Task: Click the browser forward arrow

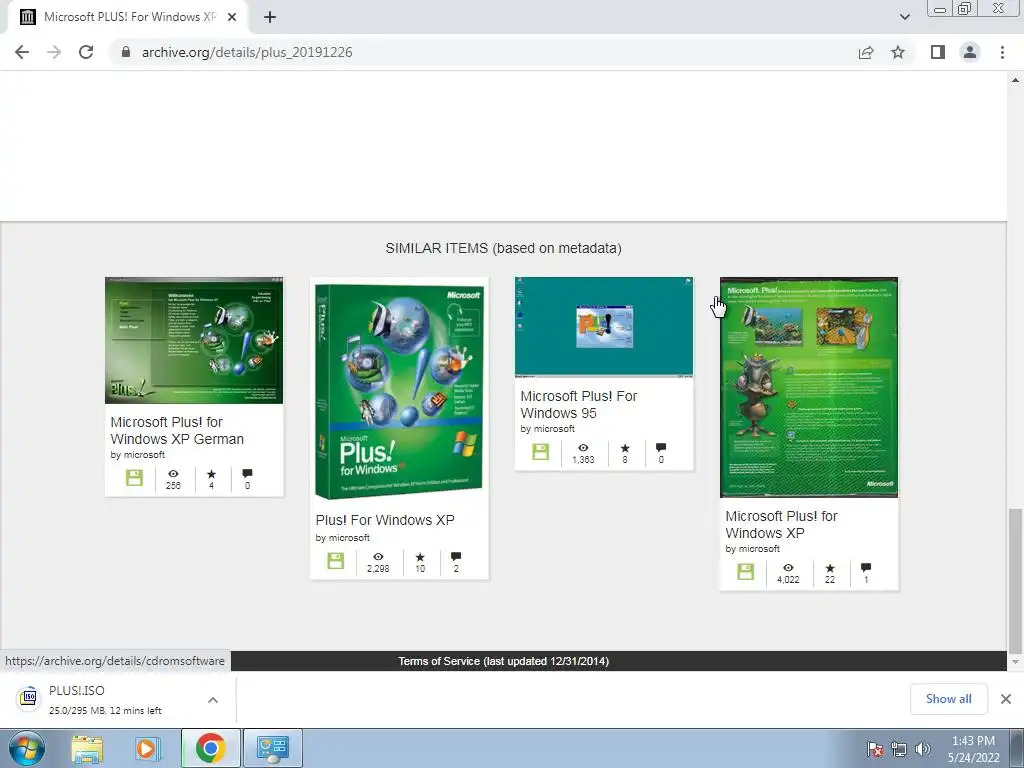Action: [54, 52]
